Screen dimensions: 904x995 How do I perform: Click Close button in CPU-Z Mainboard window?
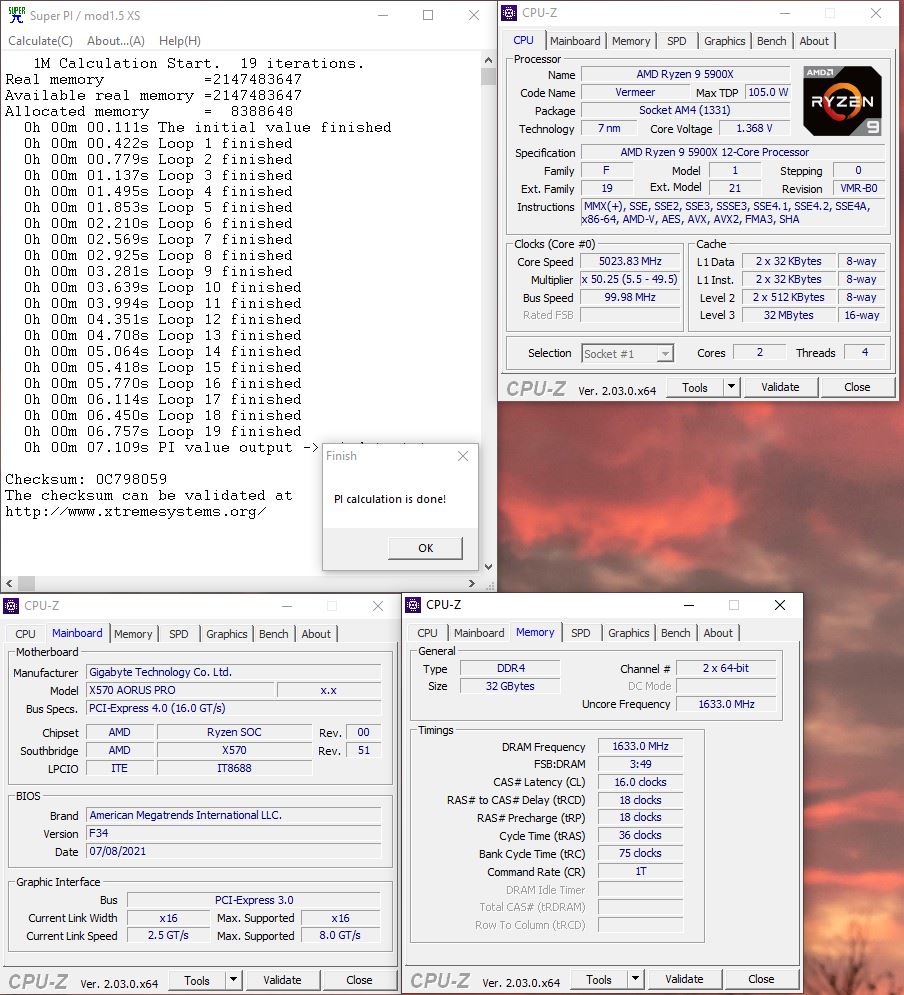(359, 980)
